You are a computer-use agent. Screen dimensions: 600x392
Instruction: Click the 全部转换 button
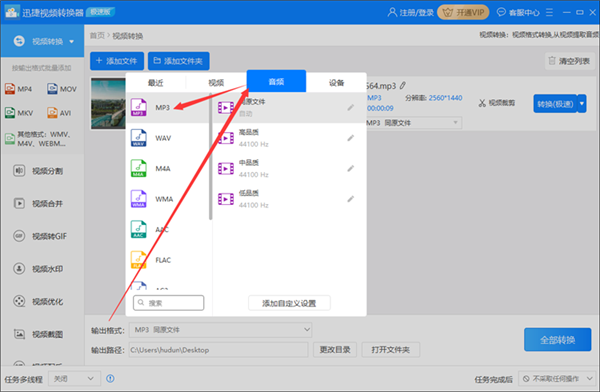[x=558, y=340]
